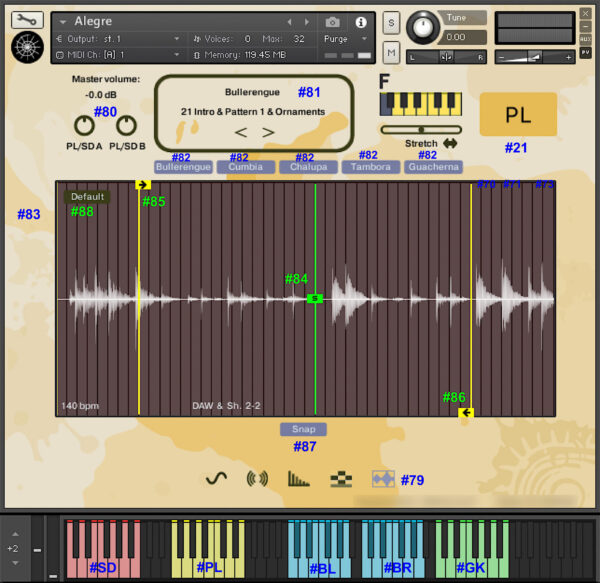Image resolution: width=600 pixels, height=583 pixels.
Task: Expand the arrow beside Alegre instrument name
Action: [63, 22]
